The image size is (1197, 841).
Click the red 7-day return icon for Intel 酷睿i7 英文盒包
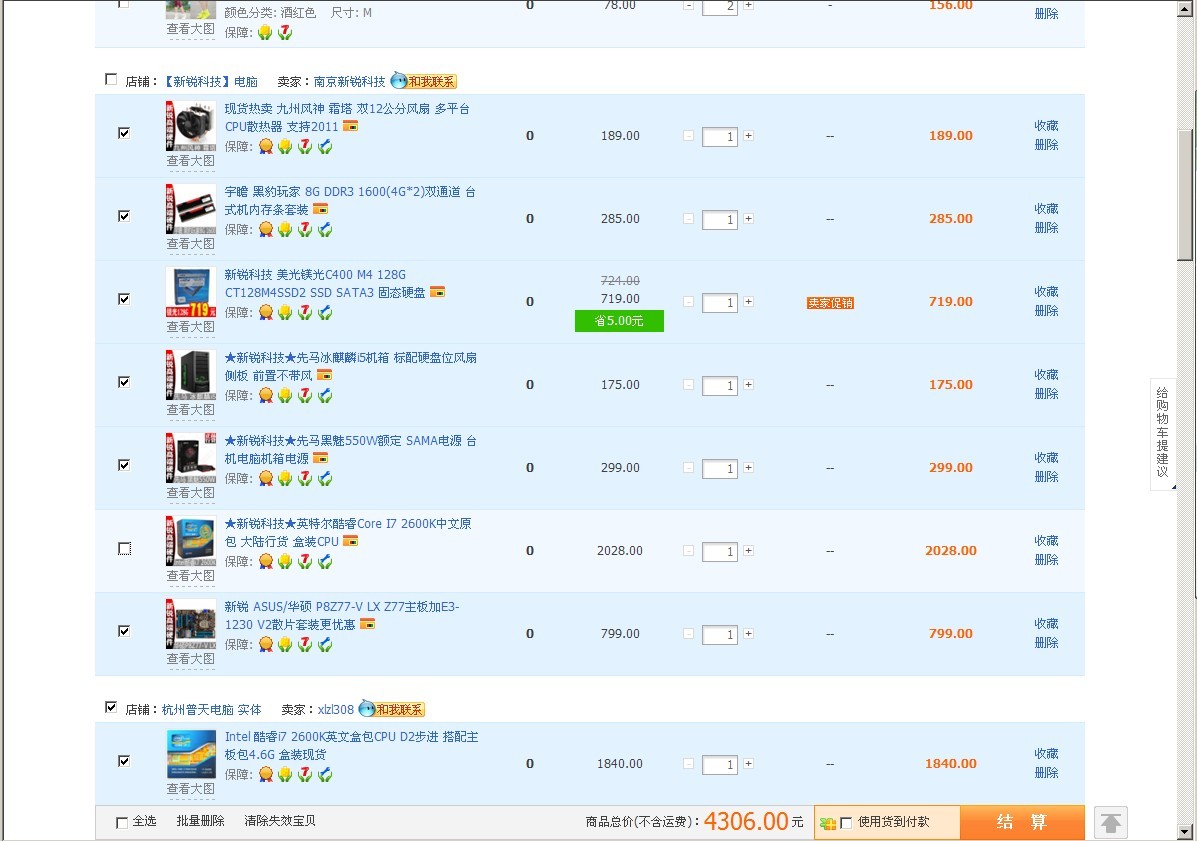pyautogui.click(x=305, y=775)
